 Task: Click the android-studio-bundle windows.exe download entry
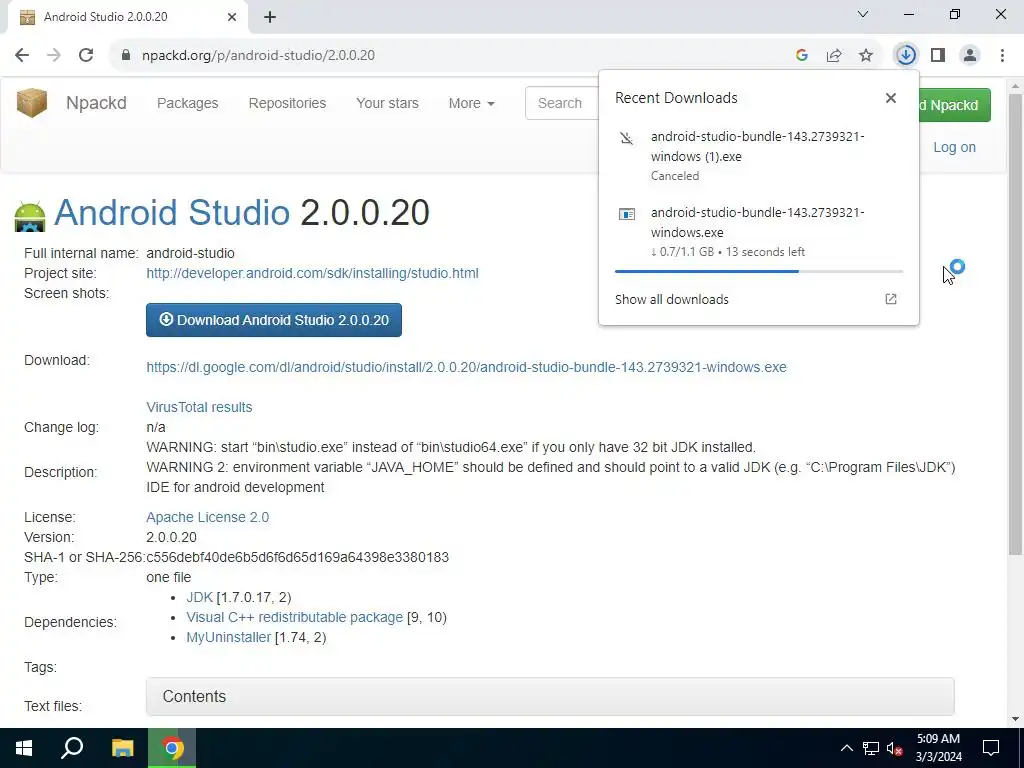(759, 232)
